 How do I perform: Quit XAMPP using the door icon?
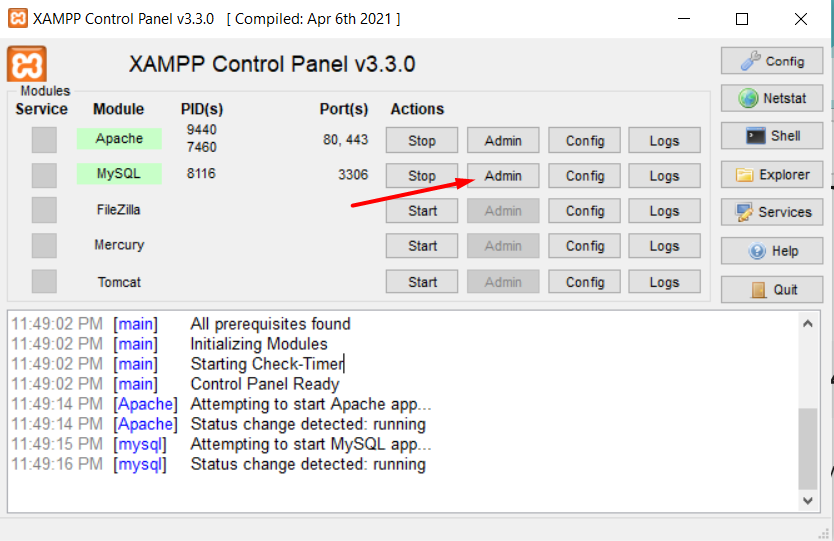[772, 289]
